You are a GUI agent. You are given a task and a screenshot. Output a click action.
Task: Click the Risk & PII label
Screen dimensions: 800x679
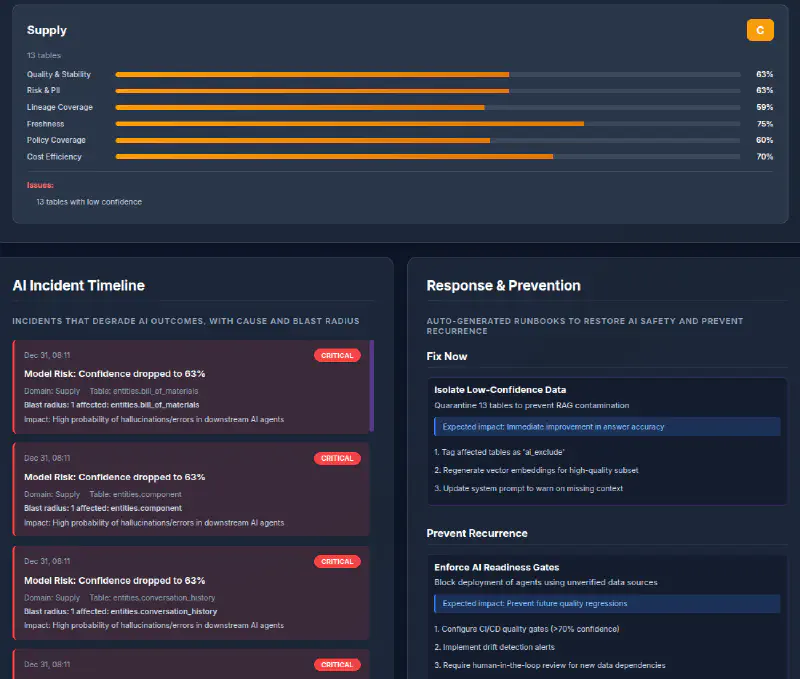(43, 90)
